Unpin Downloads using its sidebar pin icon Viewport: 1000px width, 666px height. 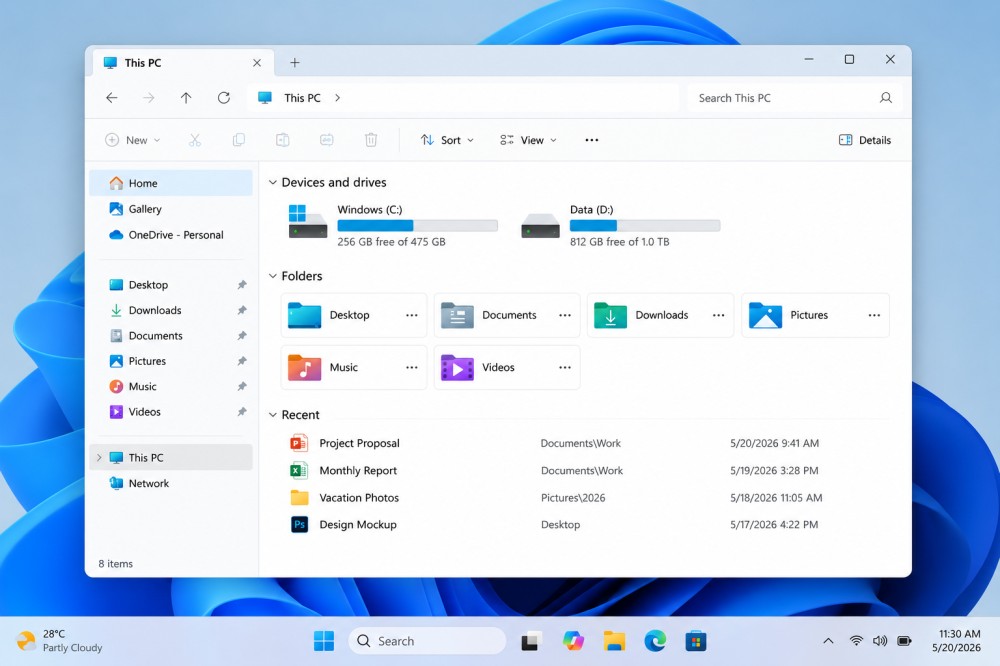pyautogui.click(x=242, y=310)
